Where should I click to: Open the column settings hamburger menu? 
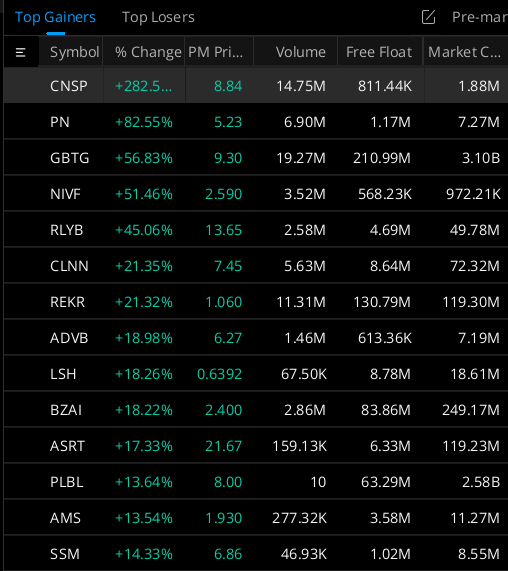pos(21,52)
